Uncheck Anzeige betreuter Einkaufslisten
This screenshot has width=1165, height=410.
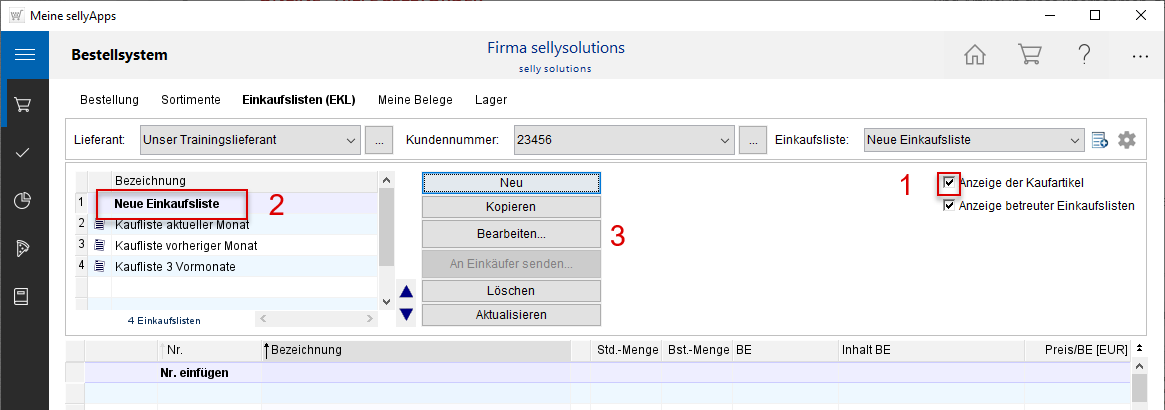[949, 206]
